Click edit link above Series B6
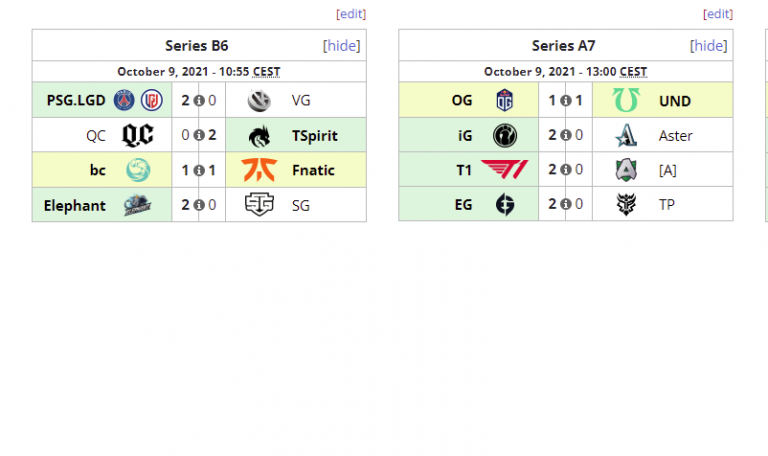This screenshot has width=768, height=456. click(x=351, y=14)
